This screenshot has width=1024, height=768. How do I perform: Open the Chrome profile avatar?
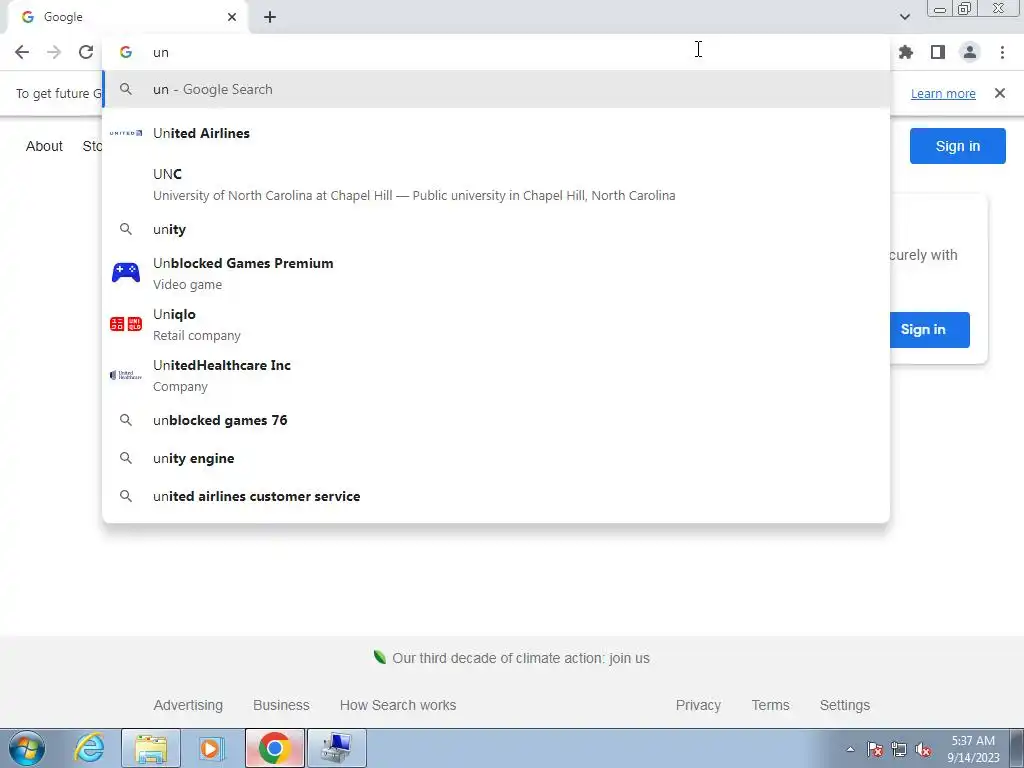coord(970,52)
